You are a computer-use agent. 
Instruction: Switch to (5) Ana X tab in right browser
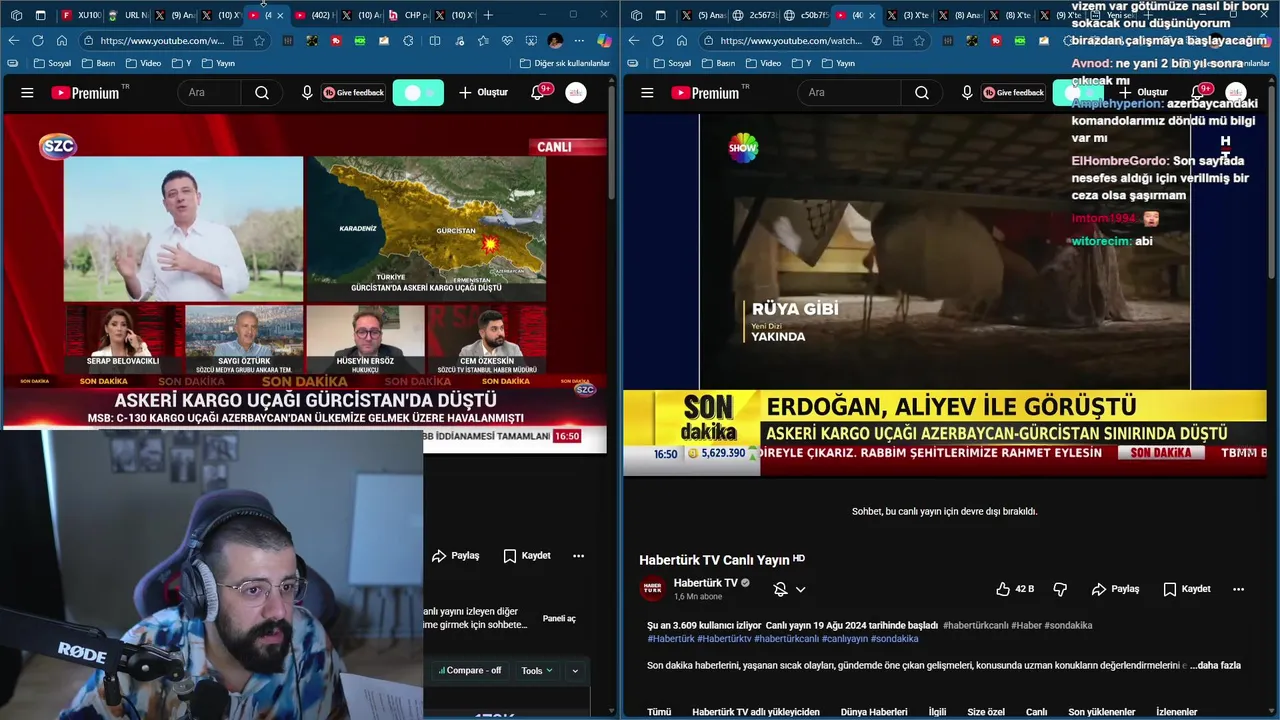point(703,15)
